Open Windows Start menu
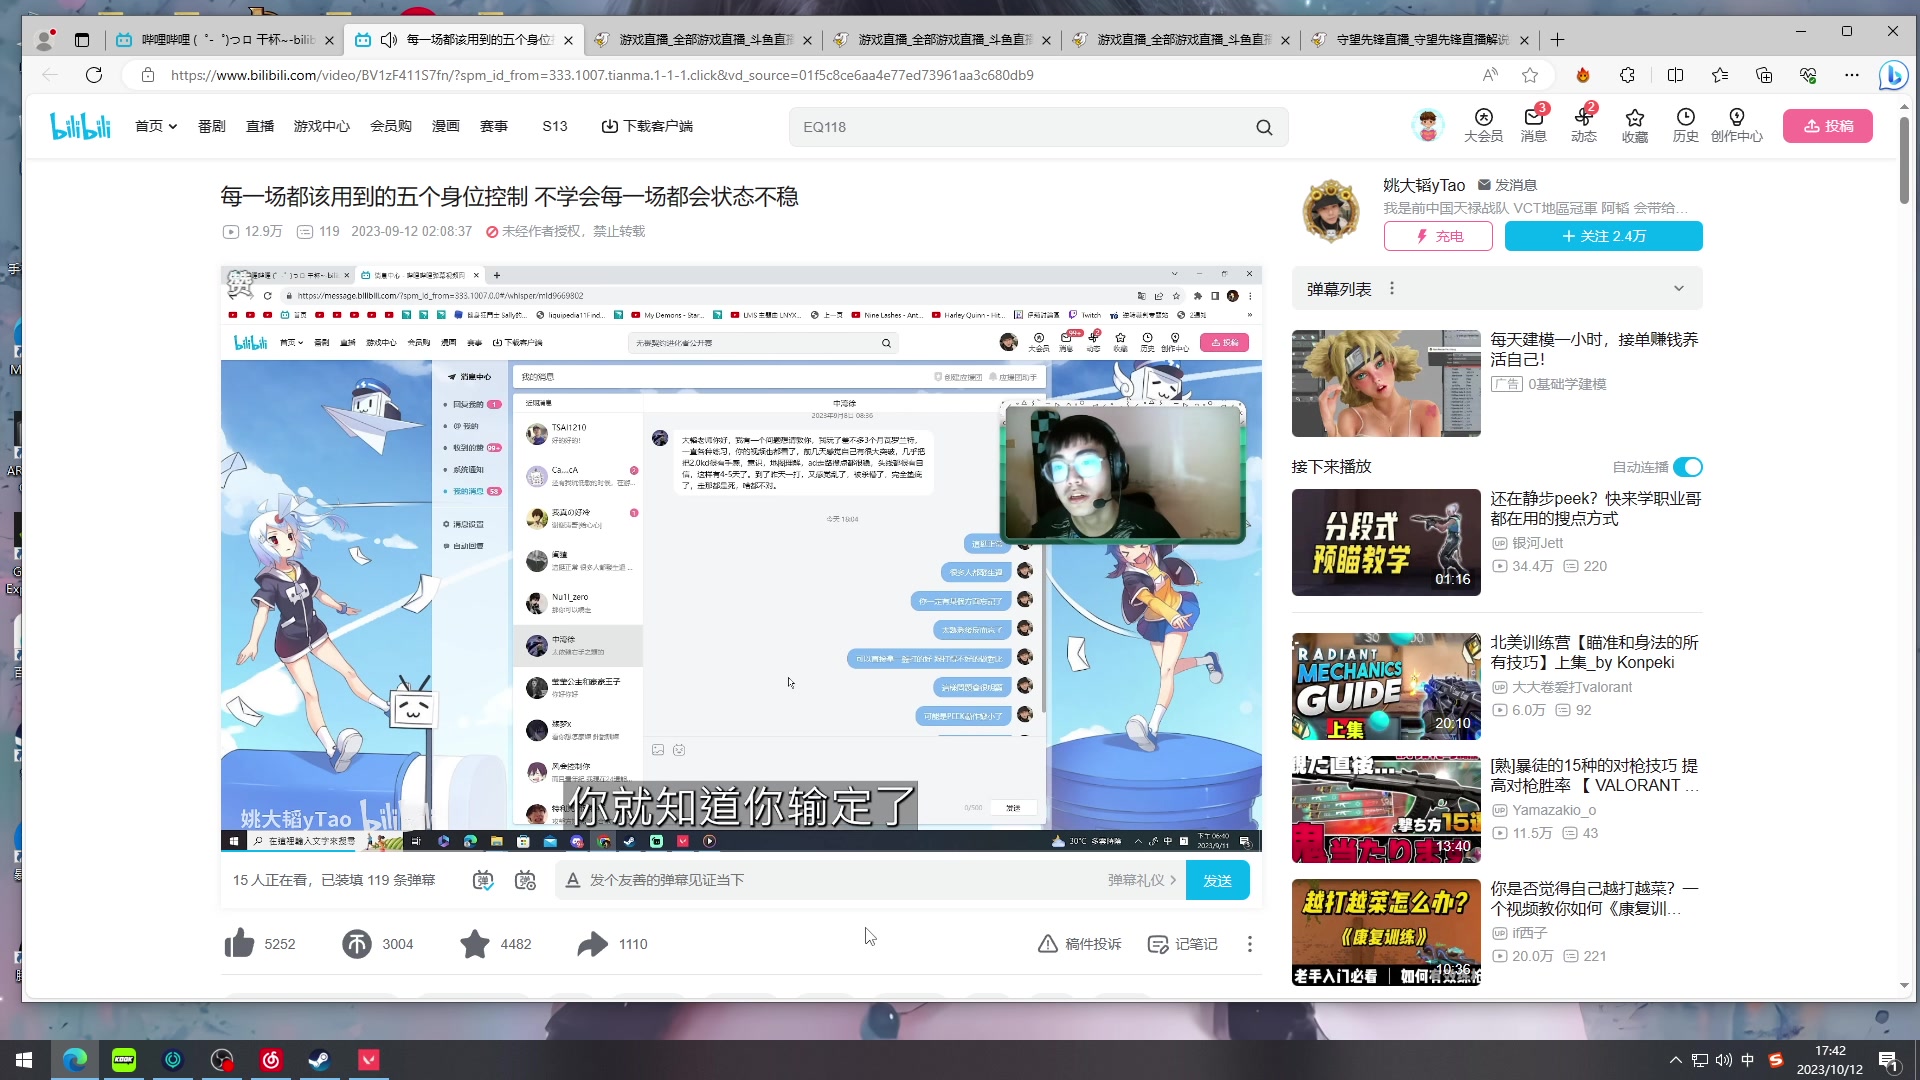Screen dimensions: 1920x1080 24,1060
